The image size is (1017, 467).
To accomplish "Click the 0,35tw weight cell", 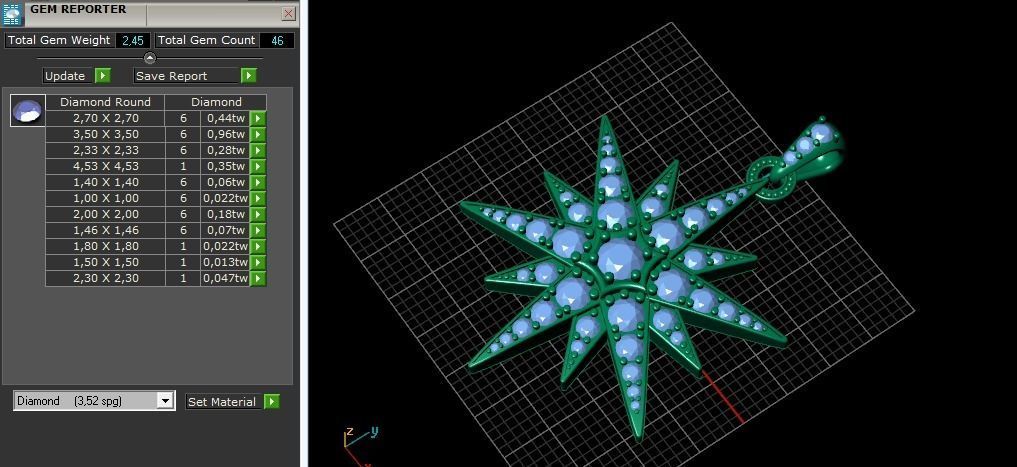I will (x=226, y=167).
